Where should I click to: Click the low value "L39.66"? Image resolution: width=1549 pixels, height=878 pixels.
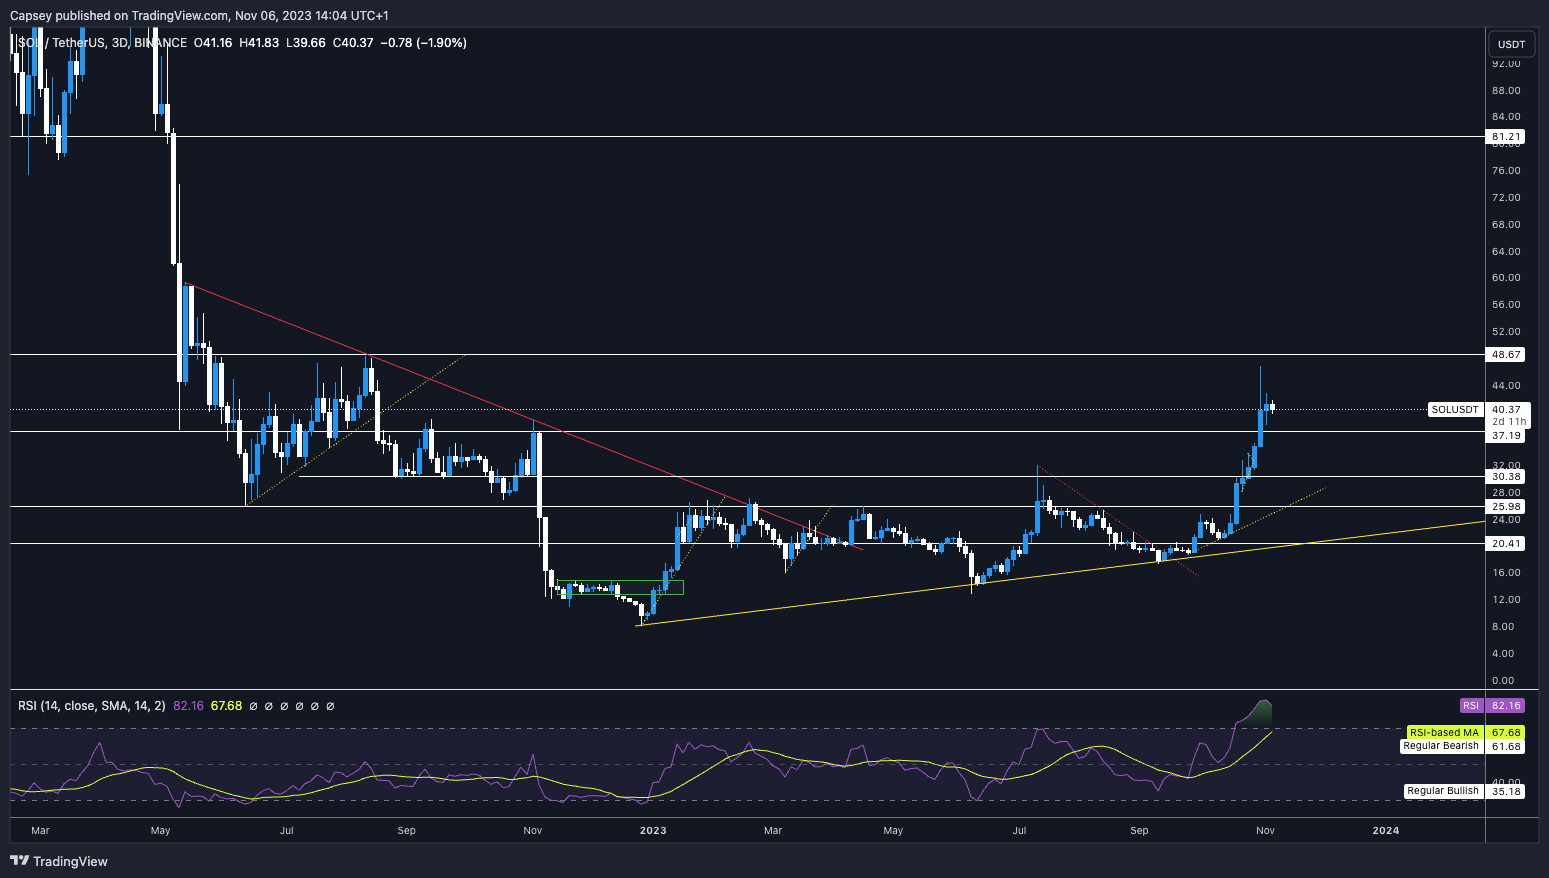click(306, 43)
